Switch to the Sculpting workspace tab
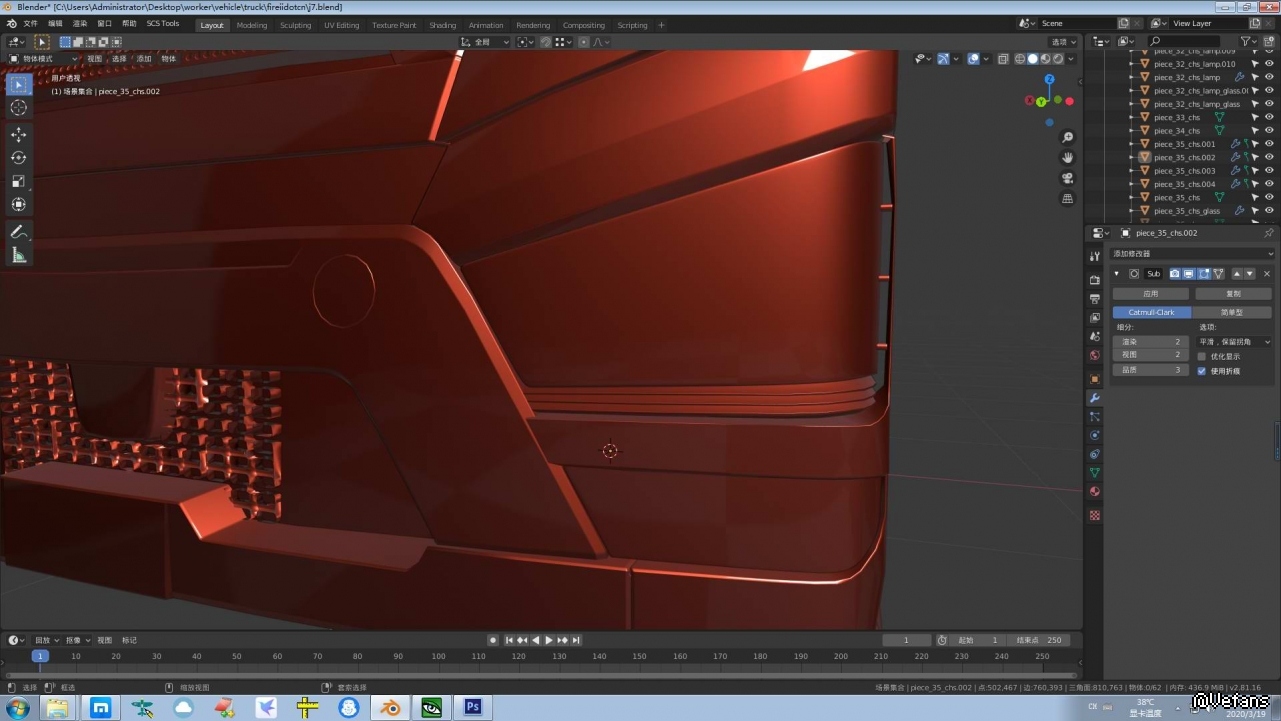The image size is (1281, 721). pos(295,25)
